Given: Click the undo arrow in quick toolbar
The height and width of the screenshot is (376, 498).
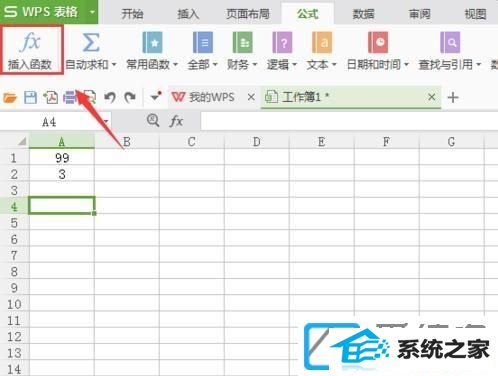Looking at the screenshot, I should 110,98.
